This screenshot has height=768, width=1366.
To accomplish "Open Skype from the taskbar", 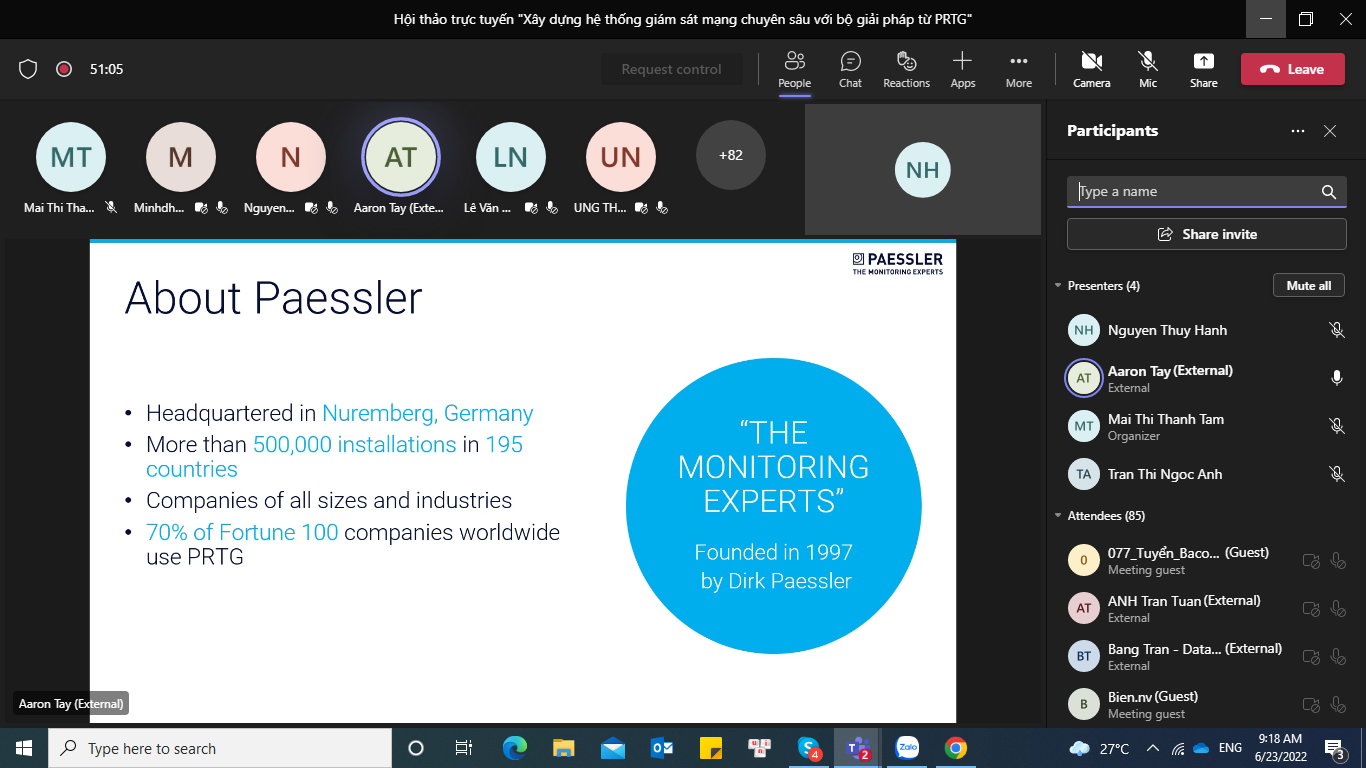I will coord(809,748).
